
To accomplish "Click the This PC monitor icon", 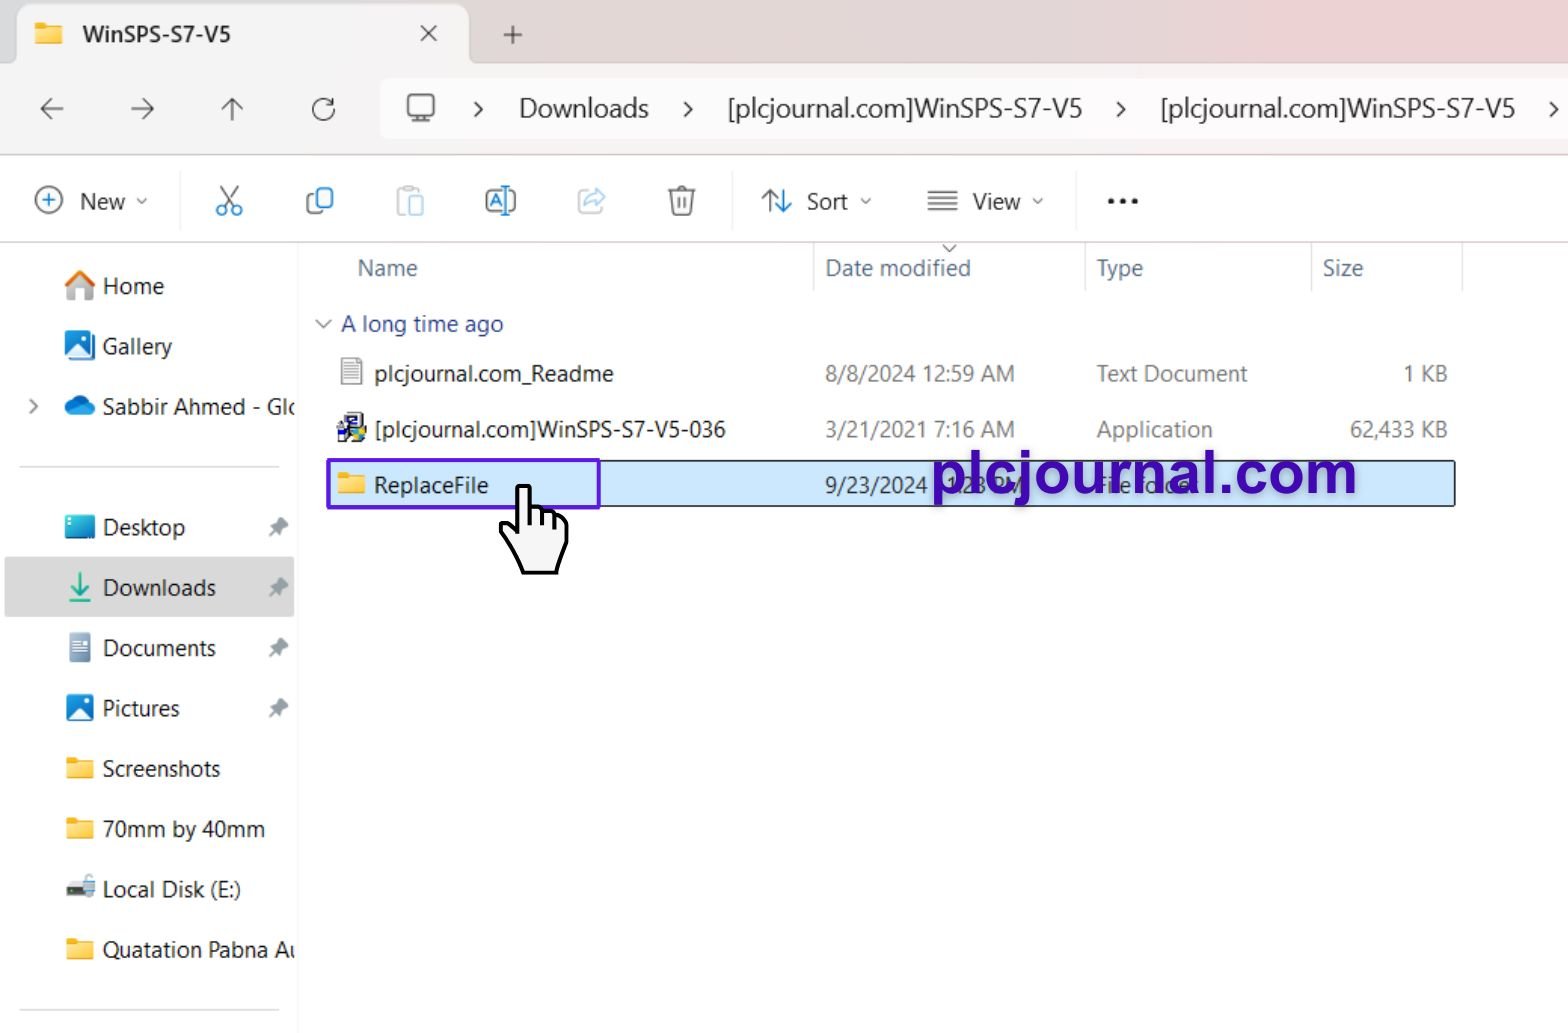I will pyautogui.click(x=420, y=108).
